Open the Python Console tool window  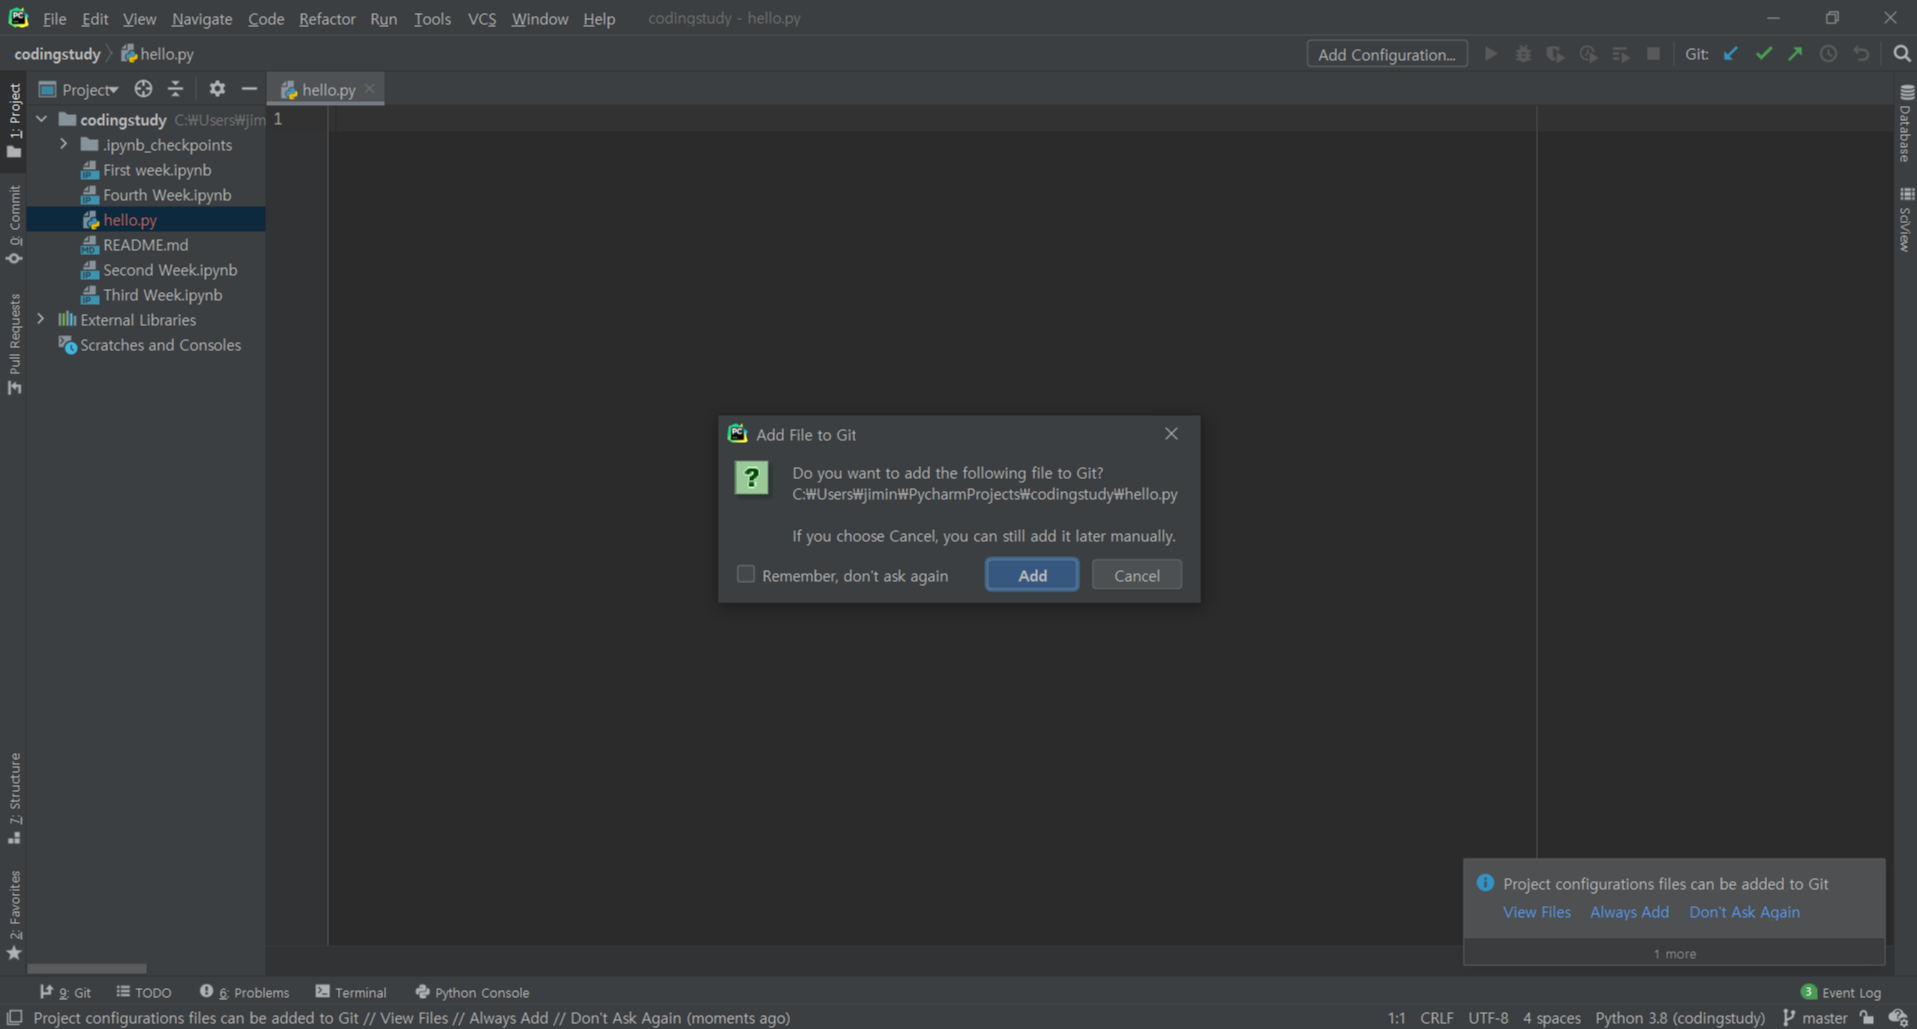click(472, 992)
